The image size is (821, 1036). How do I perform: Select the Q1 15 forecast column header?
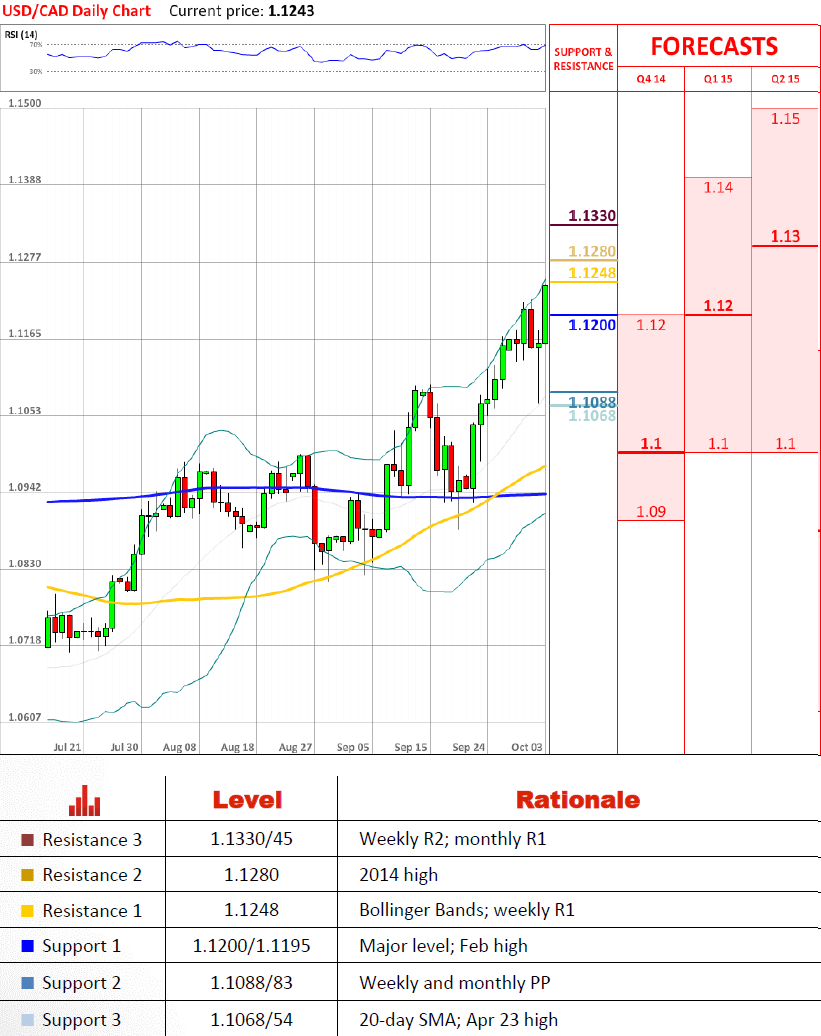coord(718,79)
